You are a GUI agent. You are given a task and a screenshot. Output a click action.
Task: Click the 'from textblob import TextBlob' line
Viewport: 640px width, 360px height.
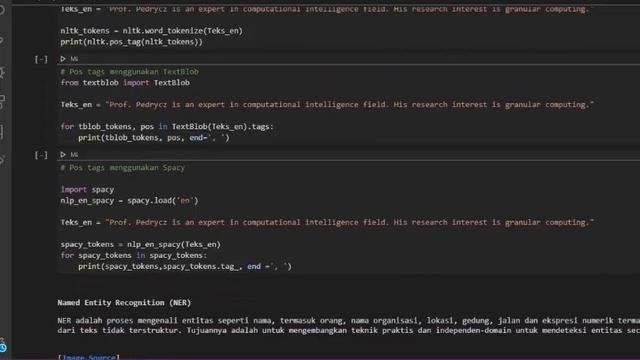tap(125, 83)
